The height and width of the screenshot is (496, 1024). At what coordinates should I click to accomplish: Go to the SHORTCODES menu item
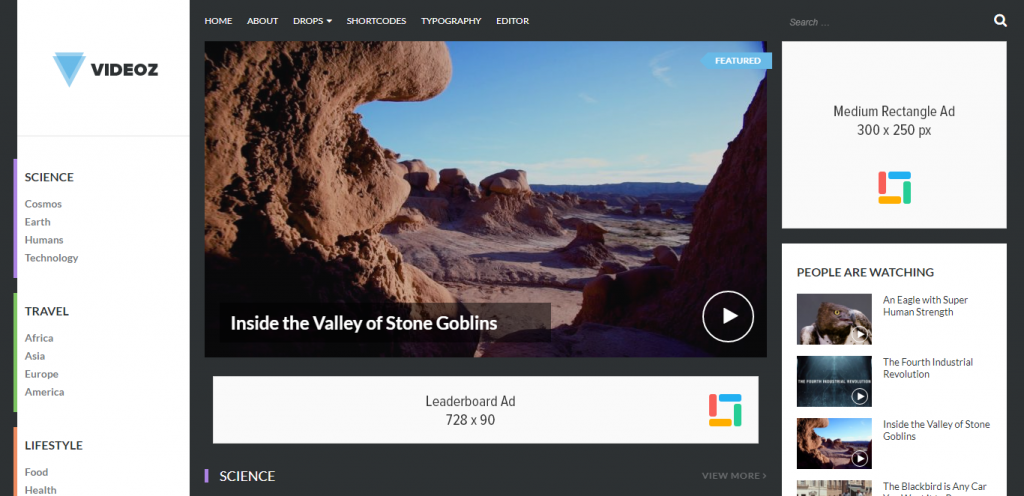pyautogui.click(x=376, y=21)
